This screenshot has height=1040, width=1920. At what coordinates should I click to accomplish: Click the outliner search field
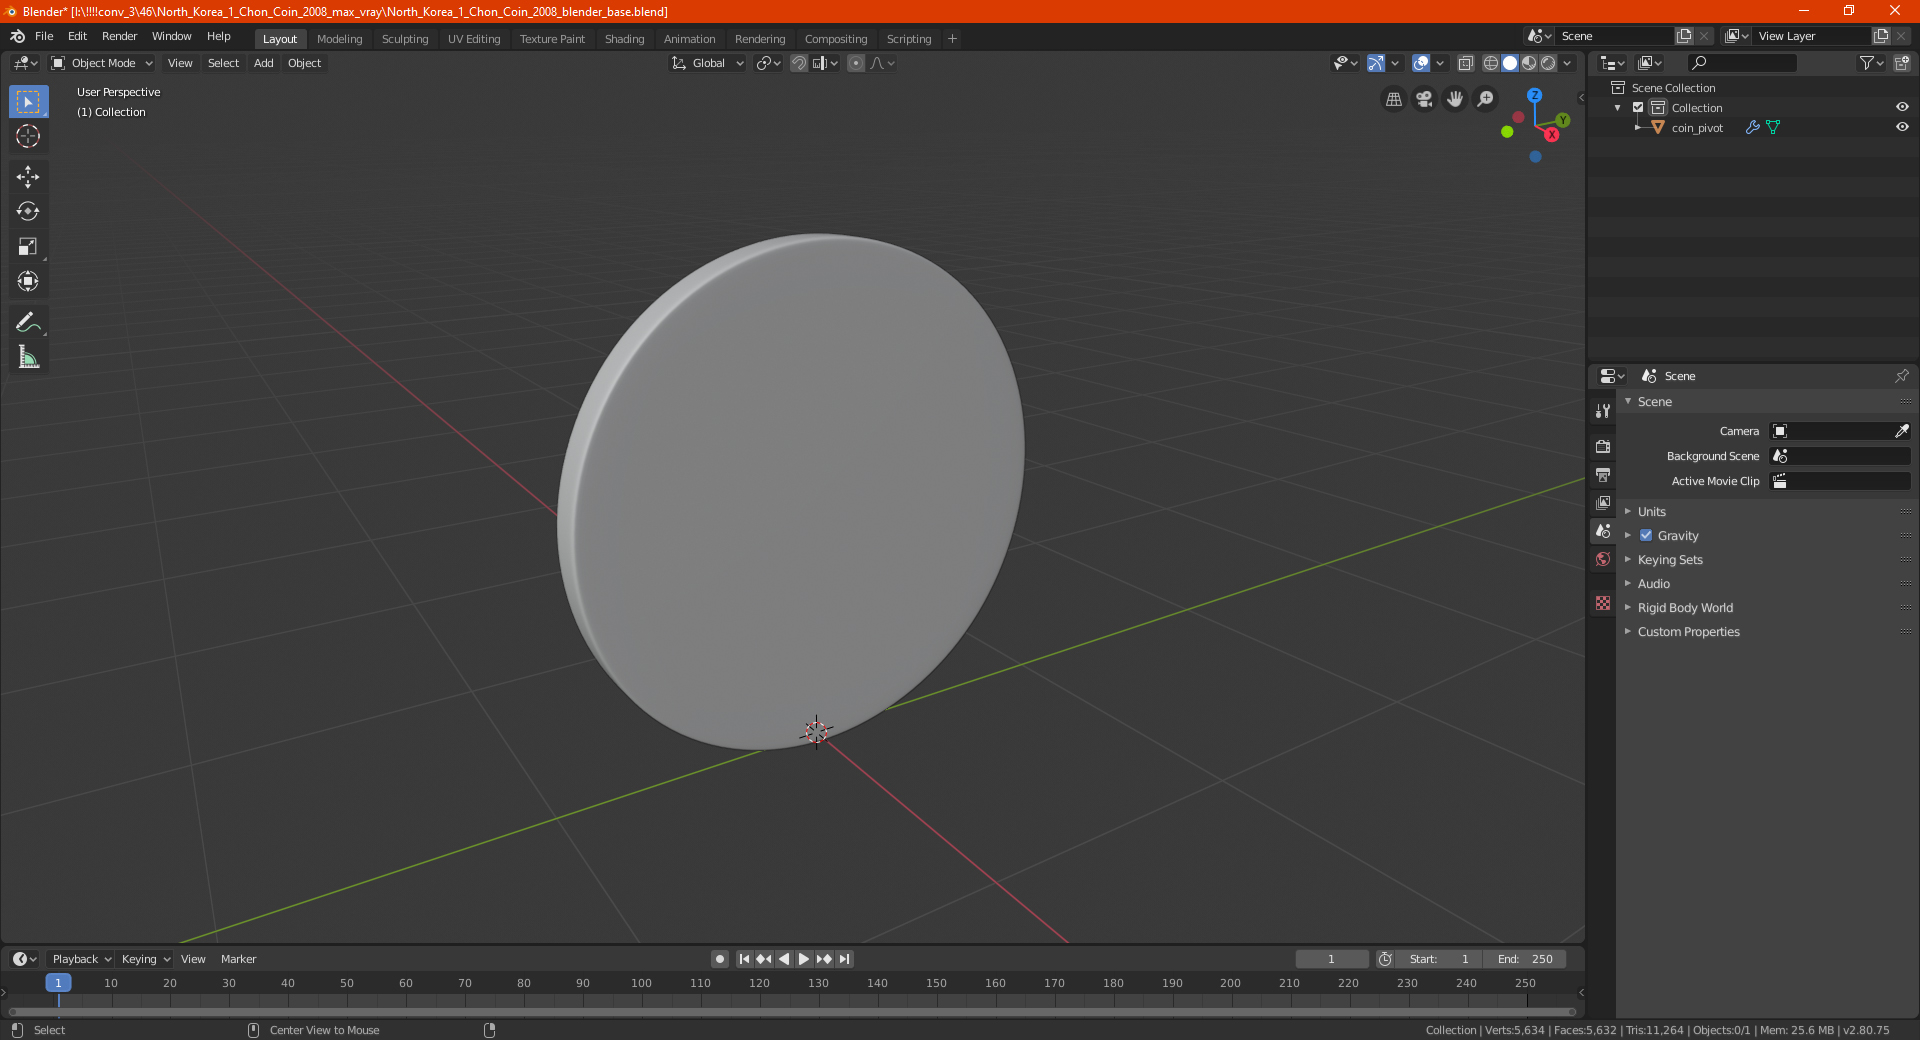[1741, 63]
